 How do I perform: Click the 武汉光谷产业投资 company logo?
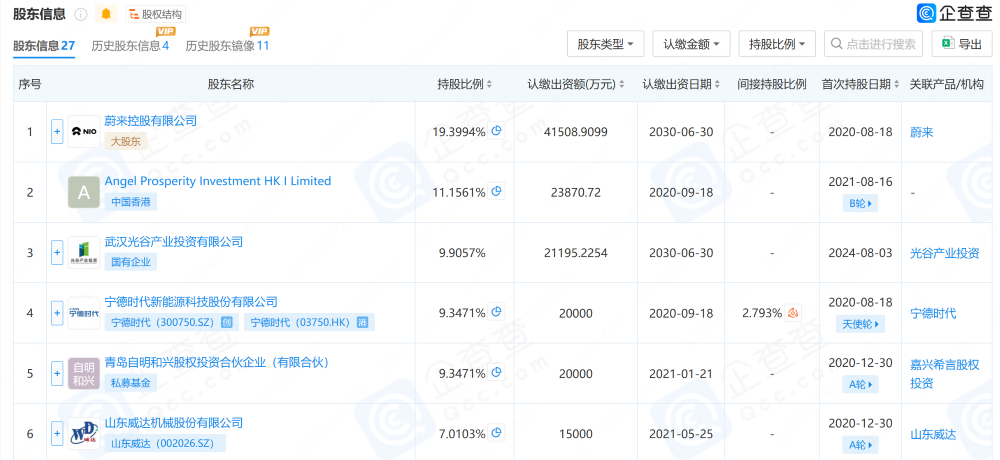tap(84, 253)
